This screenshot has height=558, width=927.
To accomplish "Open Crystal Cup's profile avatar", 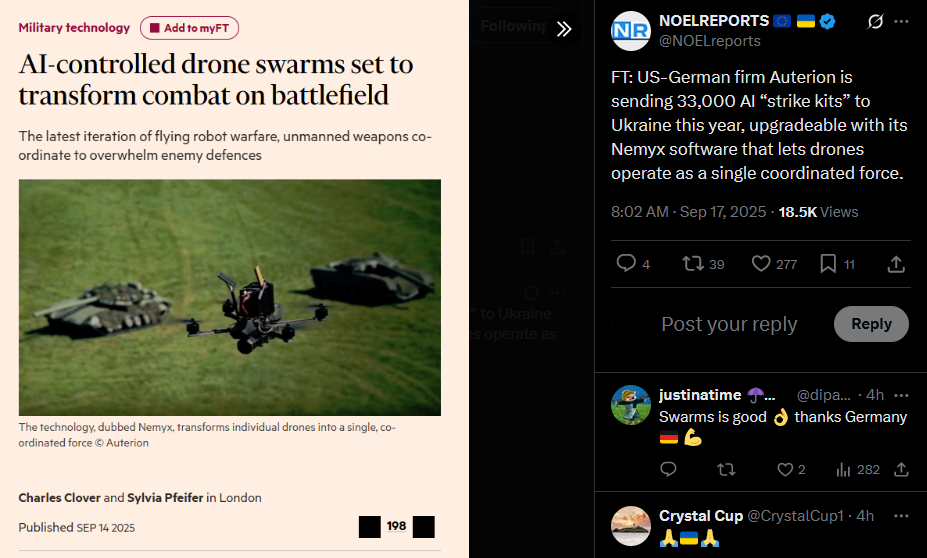I will 630,525.
